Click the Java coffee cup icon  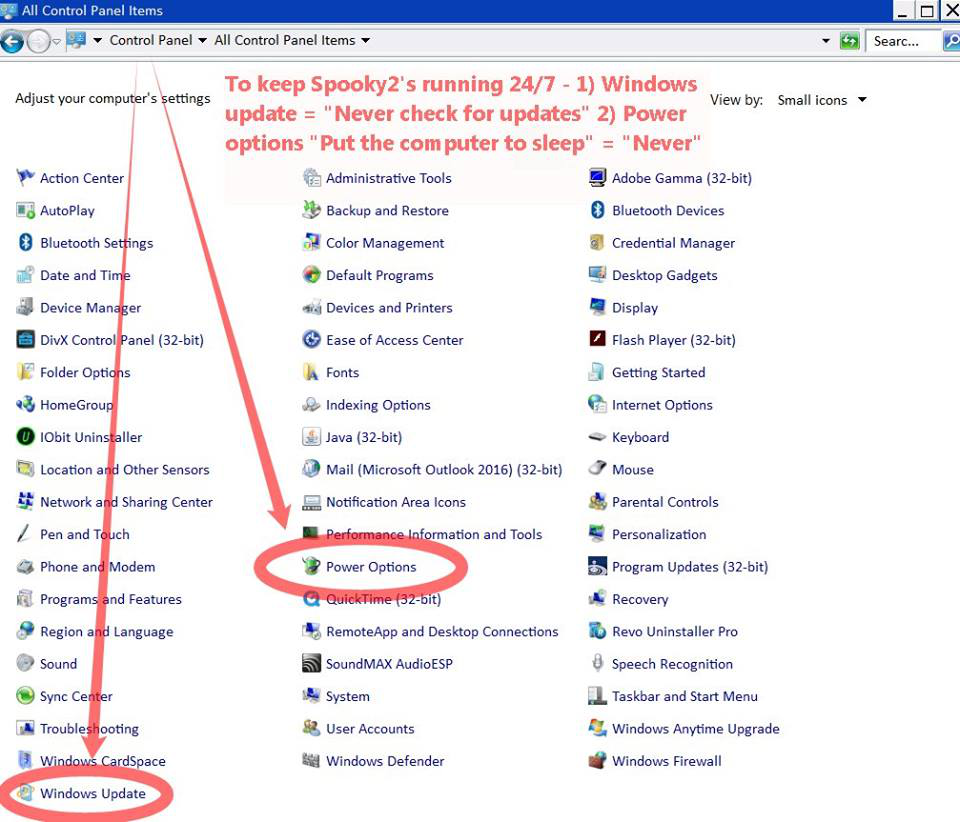point(312,437)
